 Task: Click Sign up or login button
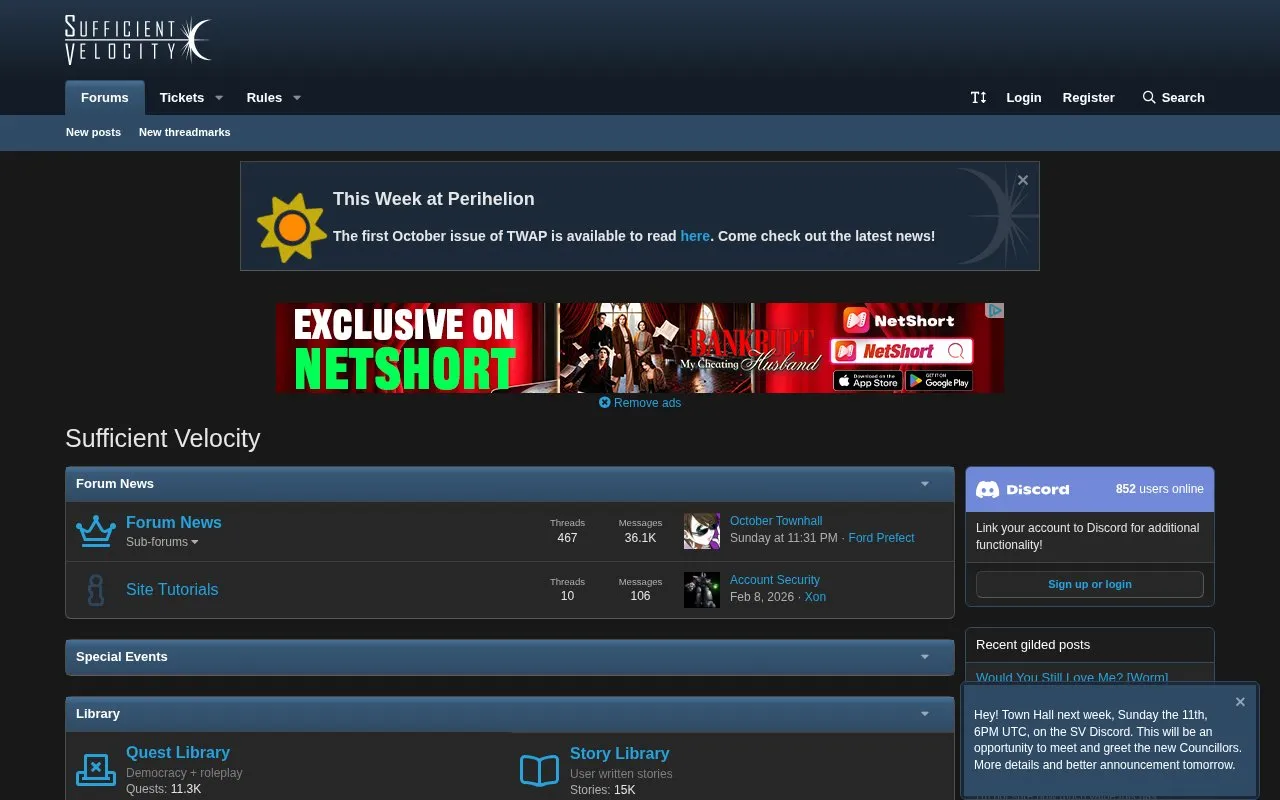click(x=1090, y=584)
